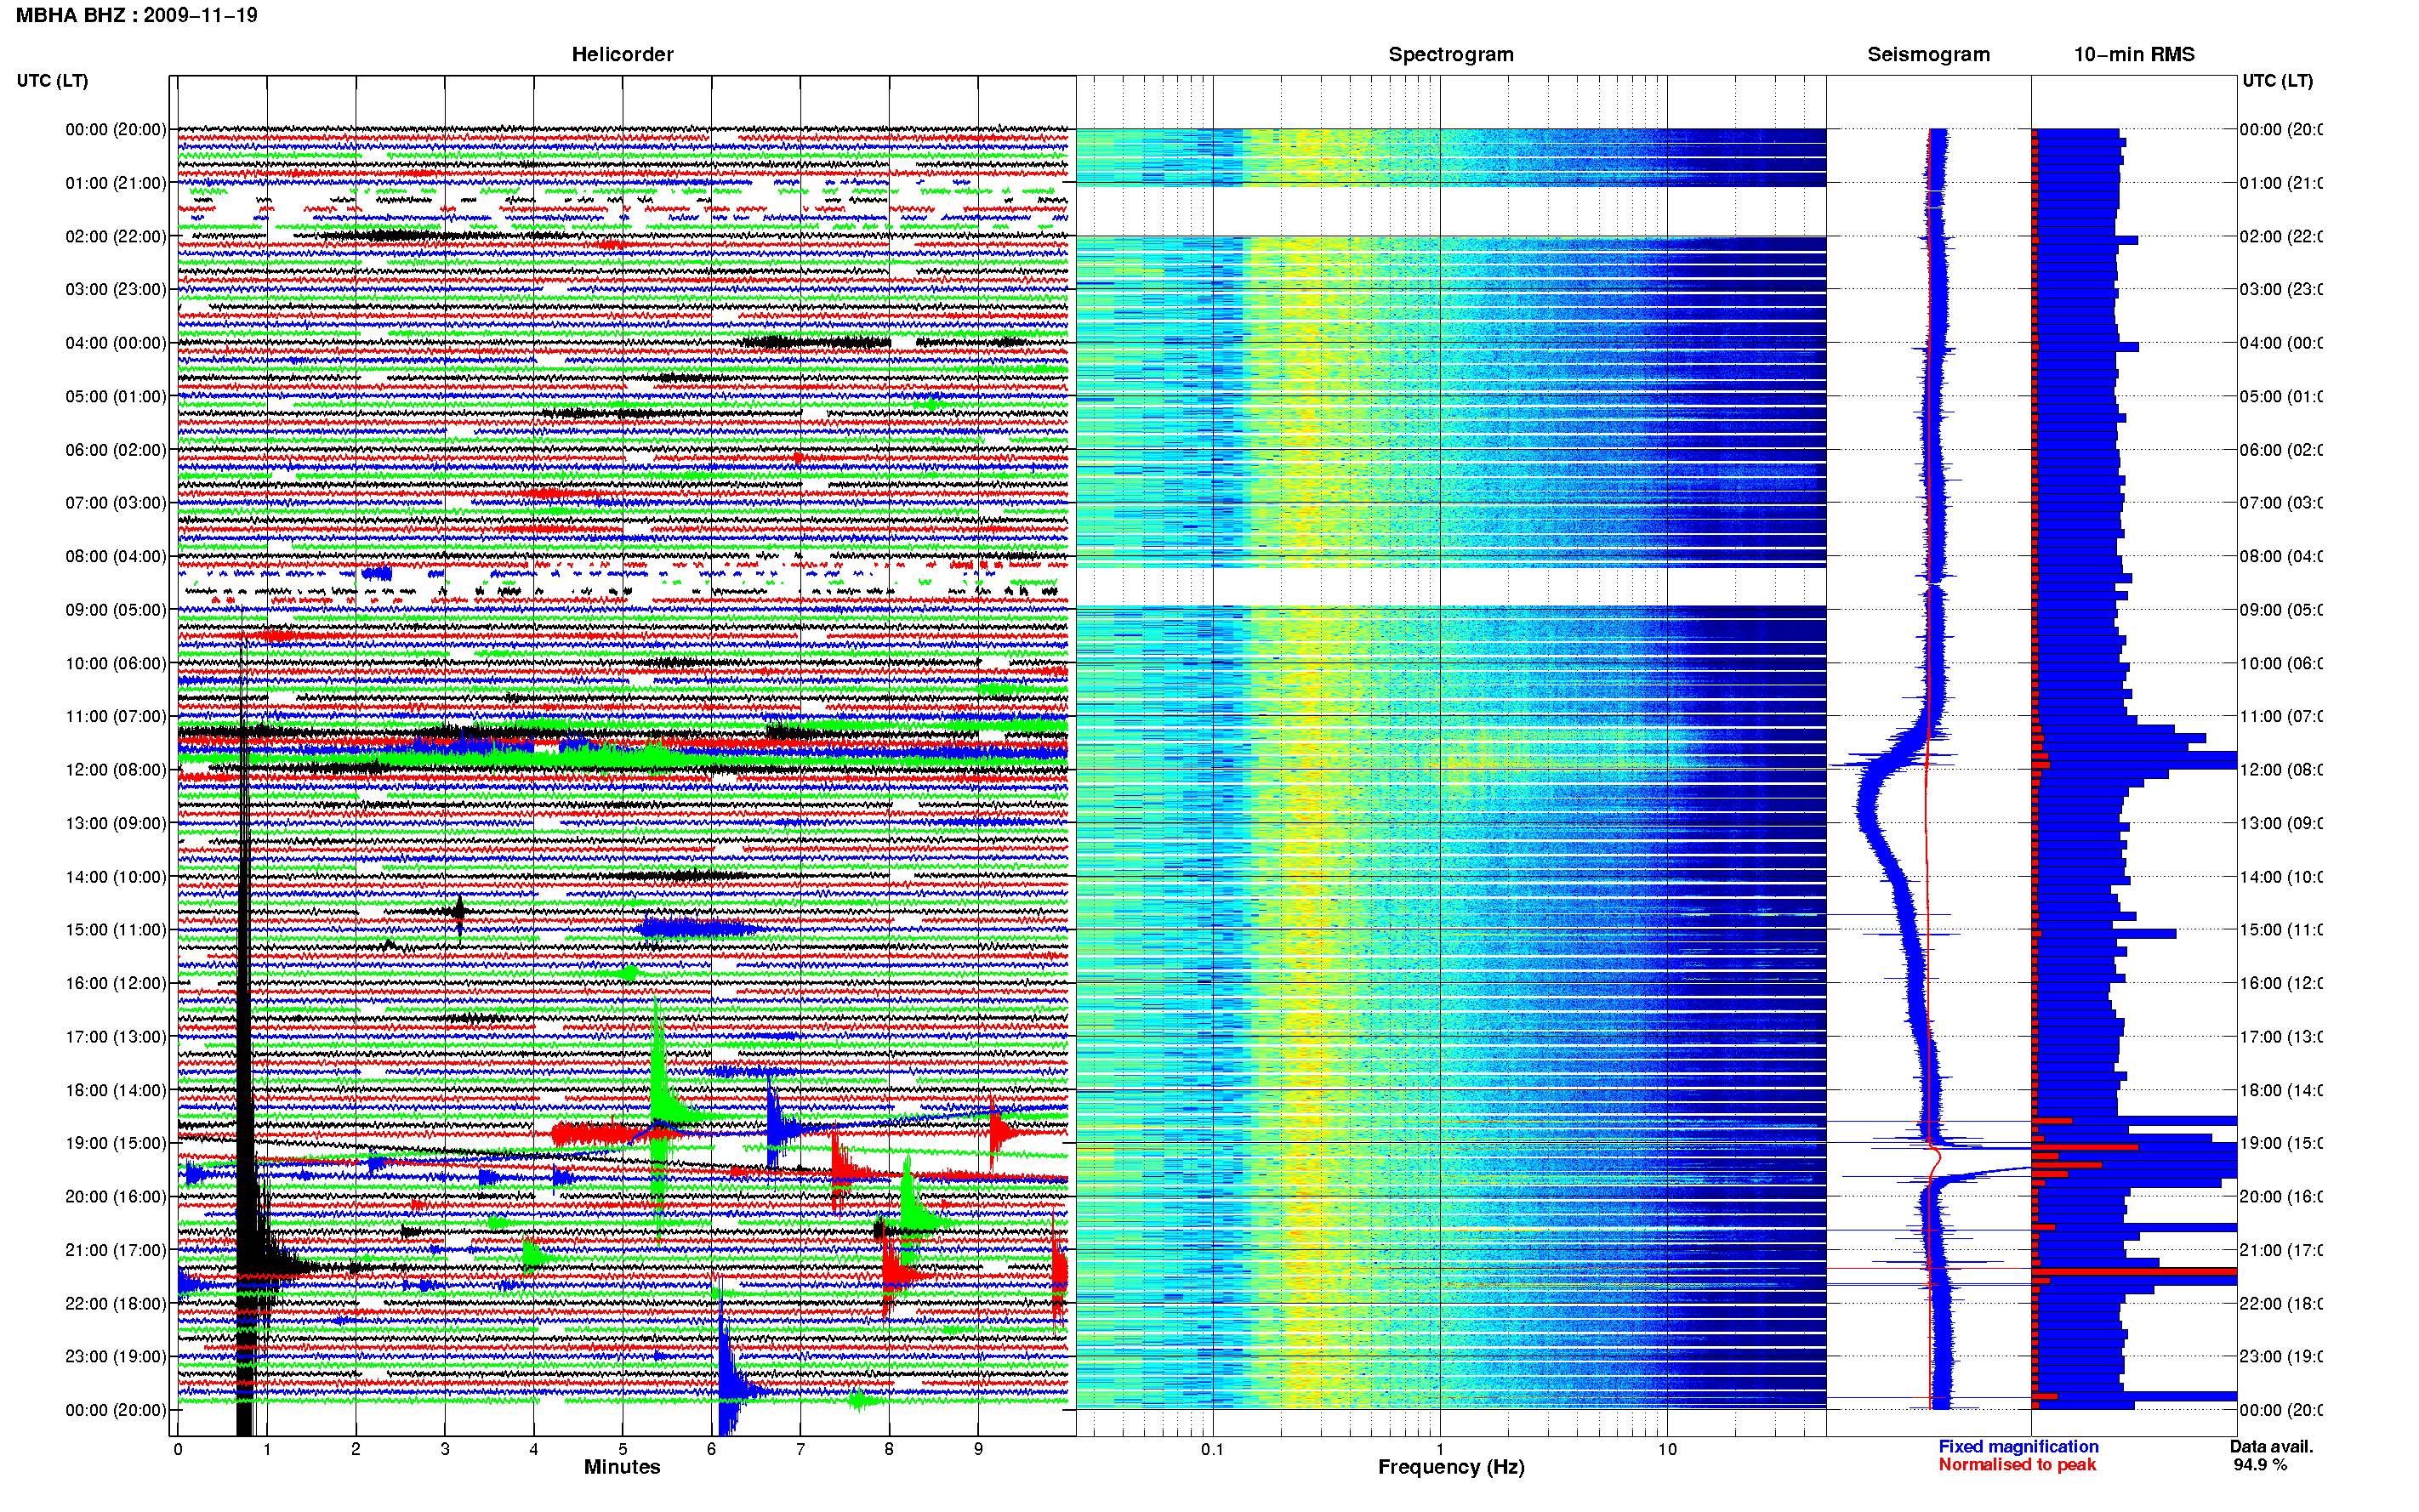Click the 7 tick on Minutes axis
Viewport: 2419px width, 1512px height.
coord(800,1449)
